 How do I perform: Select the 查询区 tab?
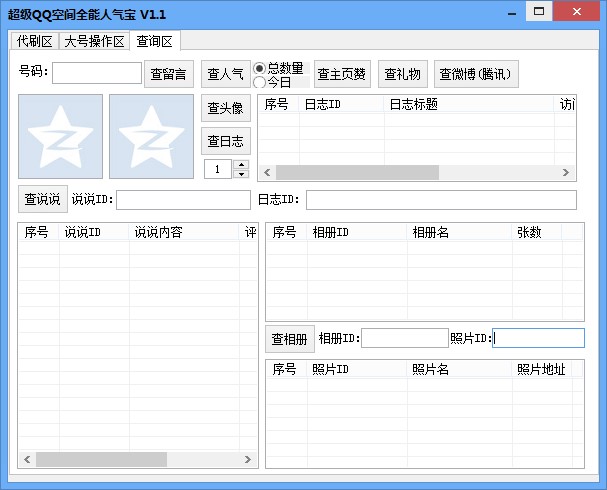coord(155,41)
